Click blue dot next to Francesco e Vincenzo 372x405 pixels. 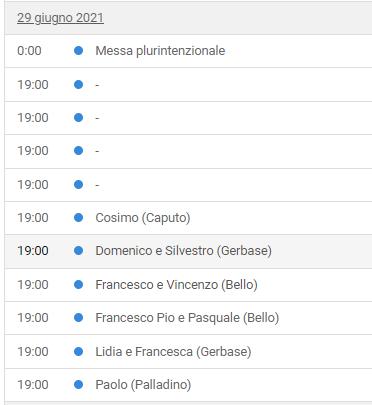(78, 285)
